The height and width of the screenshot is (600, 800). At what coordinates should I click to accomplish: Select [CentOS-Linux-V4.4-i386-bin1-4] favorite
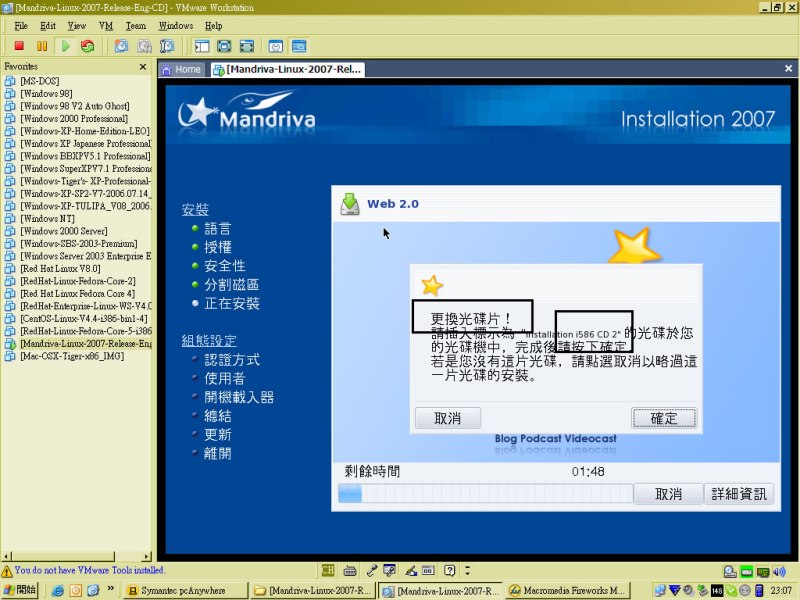(84, 318)
